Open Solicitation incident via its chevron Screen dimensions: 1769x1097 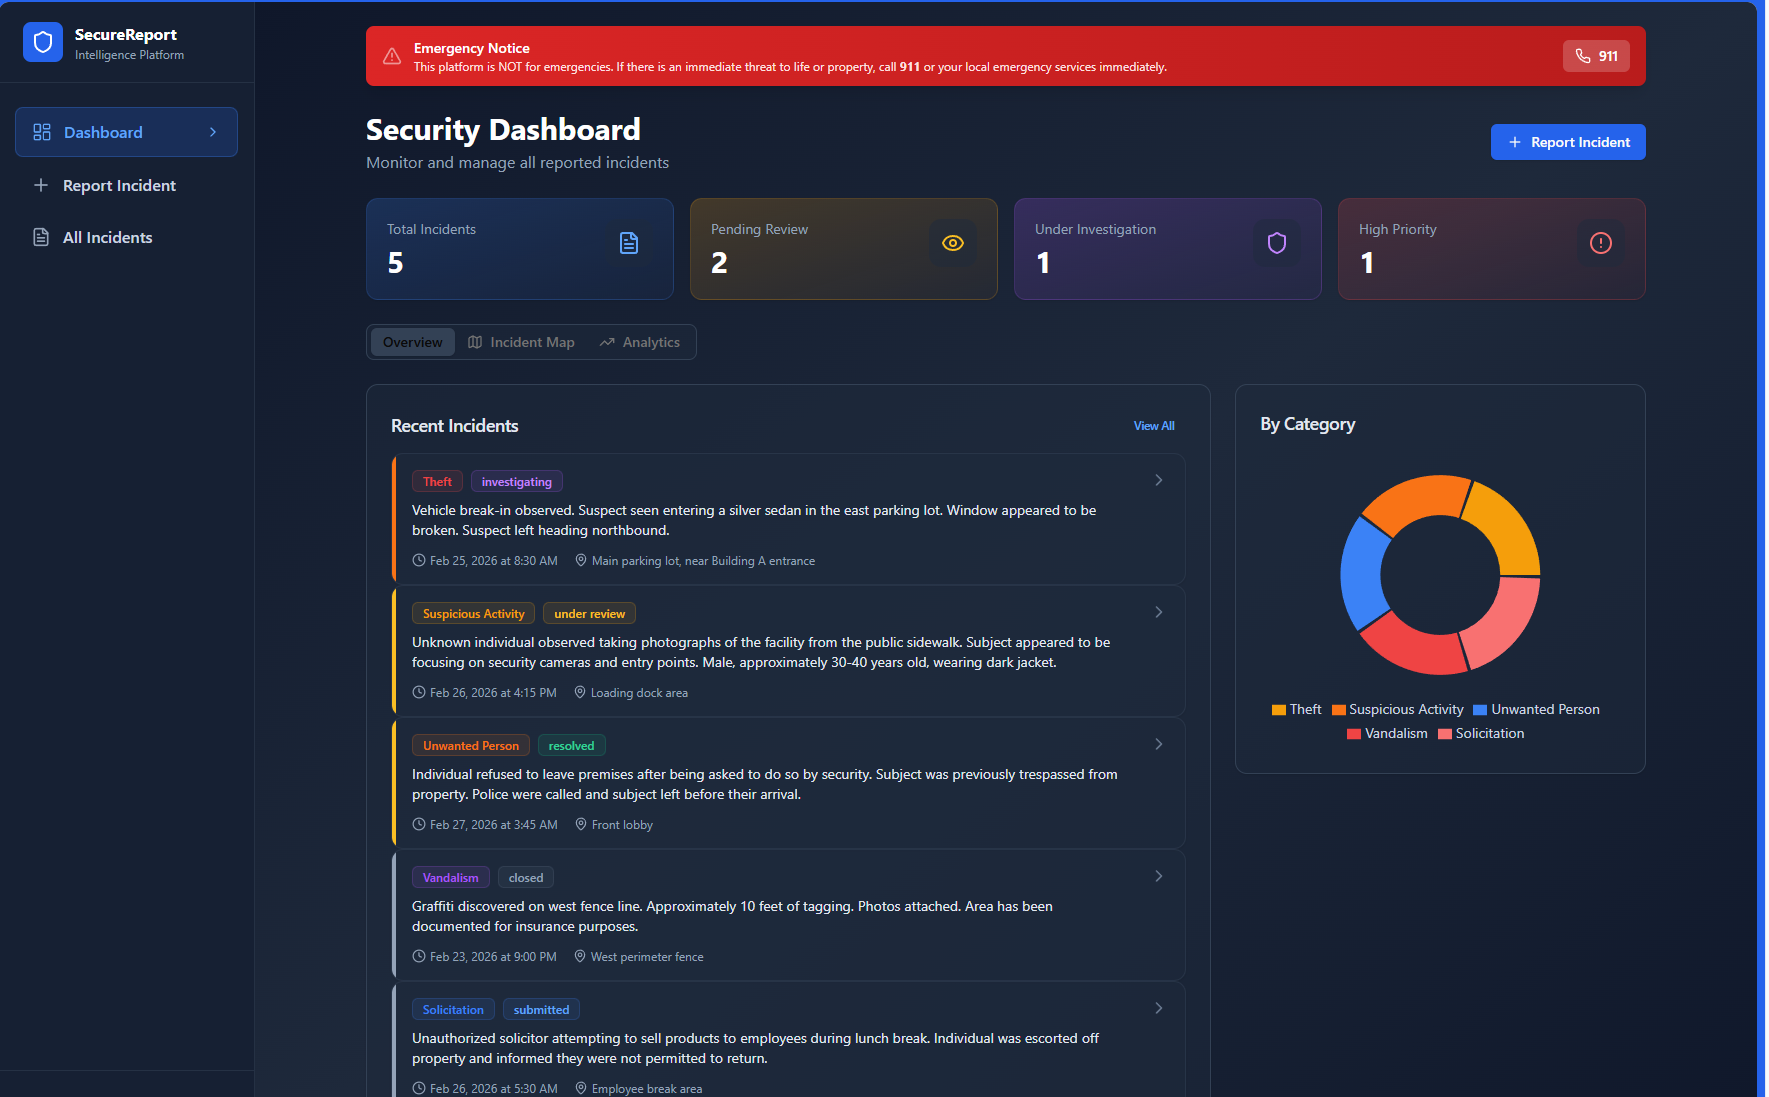(x=1159, y=1008)
